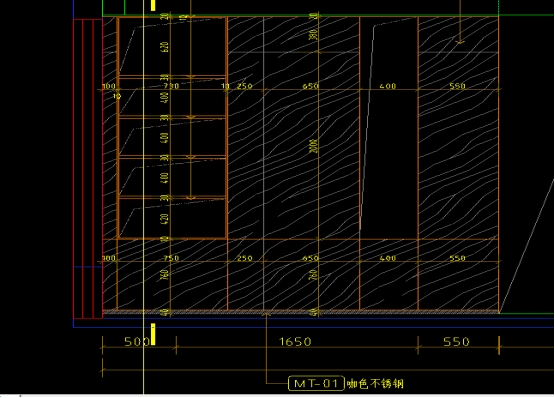Click the 咖色不锈钢 annotation text
The width and height of the screenshot is (555, 398).
pos(375,384)
